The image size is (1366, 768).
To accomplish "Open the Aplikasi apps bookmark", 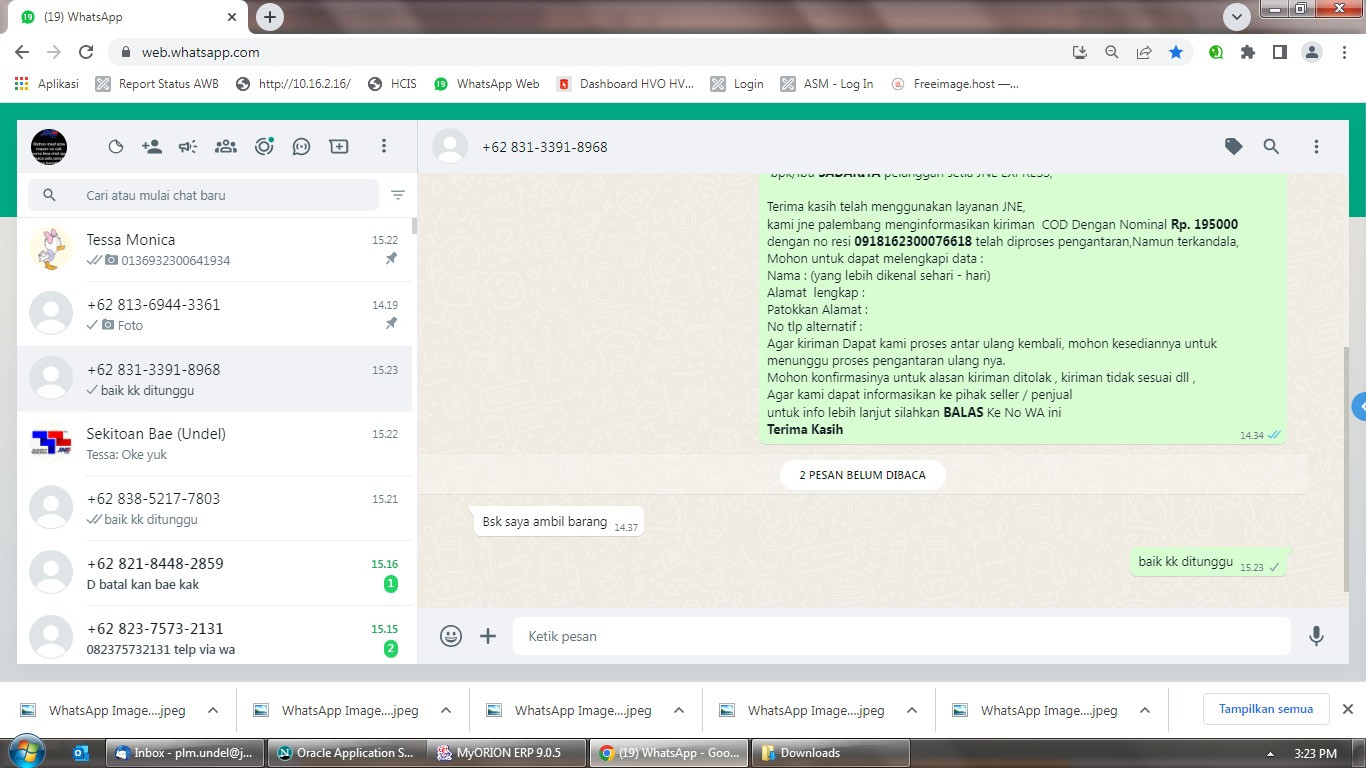I will [x=47, y=84].
